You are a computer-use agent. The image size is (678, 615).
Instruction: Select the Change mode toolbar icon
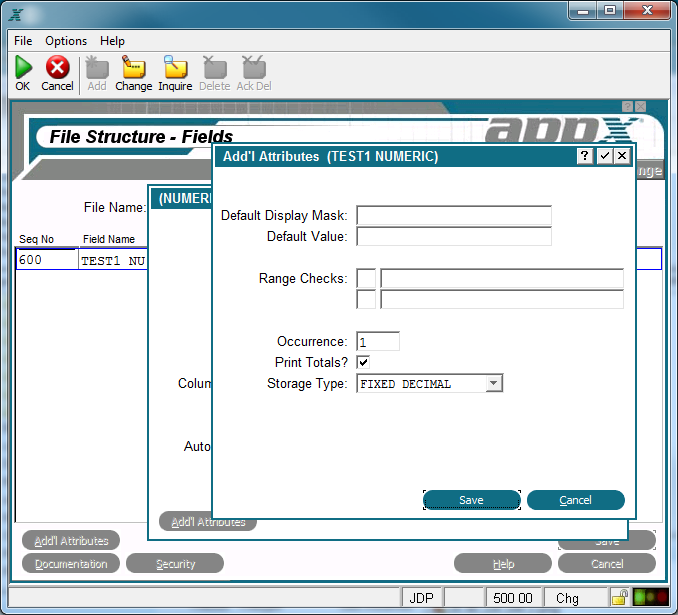pos(133,67)
